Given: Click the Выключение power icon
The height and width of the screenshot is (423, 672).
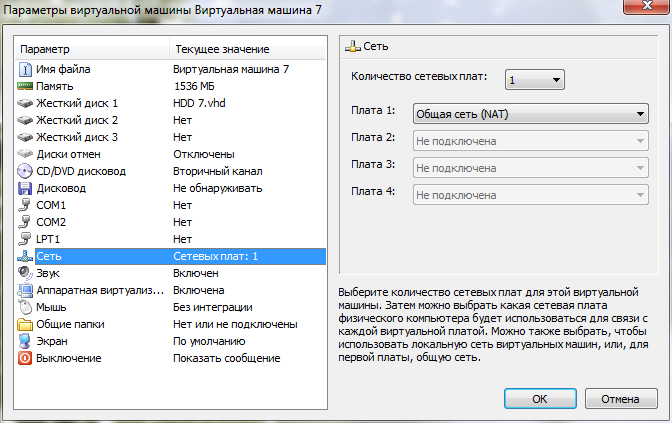Looking at the screenshot, I should pyautogui.click(x=25, y=358).
